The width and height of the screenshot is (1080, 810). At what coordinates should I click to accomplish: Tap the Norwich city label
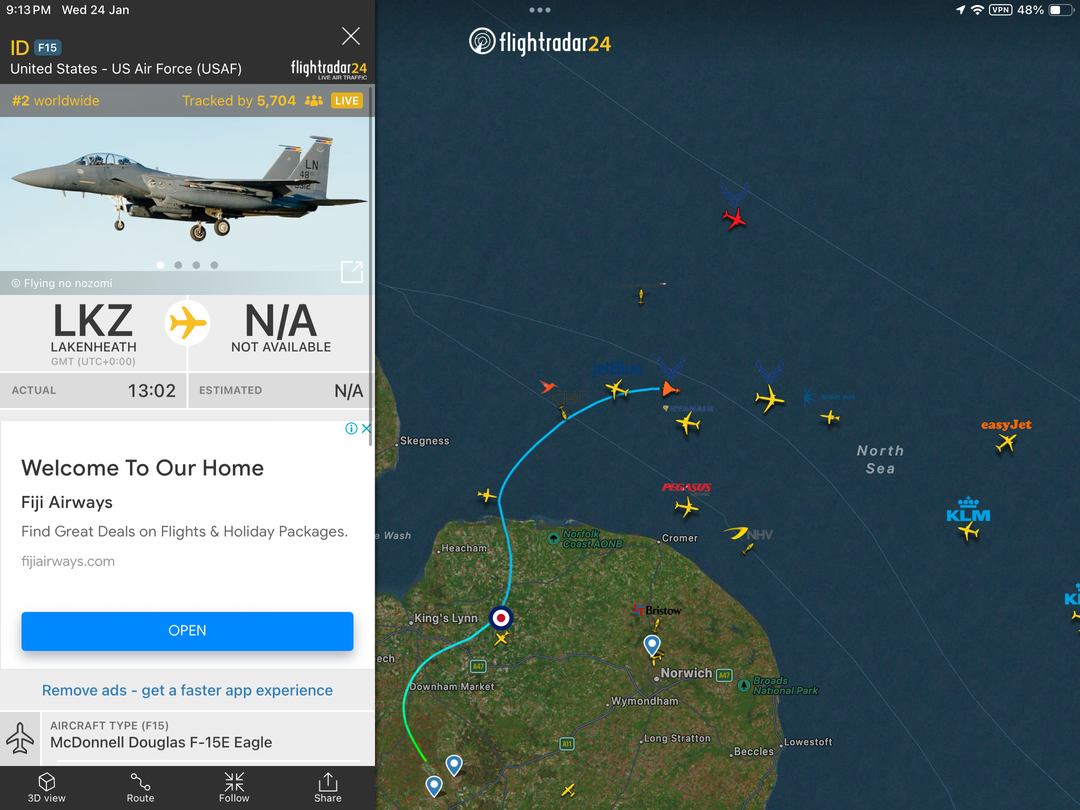[686, 673]
